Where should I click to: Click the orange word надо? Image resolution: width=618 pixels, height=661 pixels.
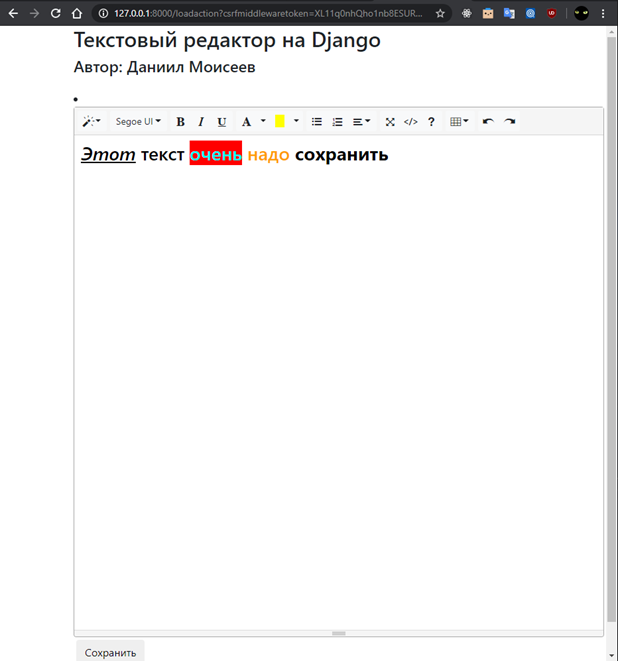pyautogui.click(x=269, y=155)
